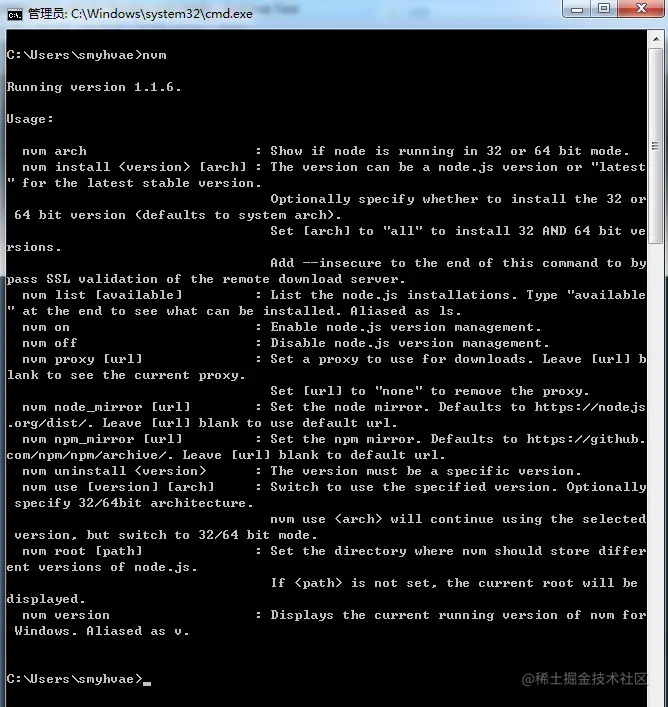
Task: Click the 'nvm on' command text
Action: tap(46, 327)
